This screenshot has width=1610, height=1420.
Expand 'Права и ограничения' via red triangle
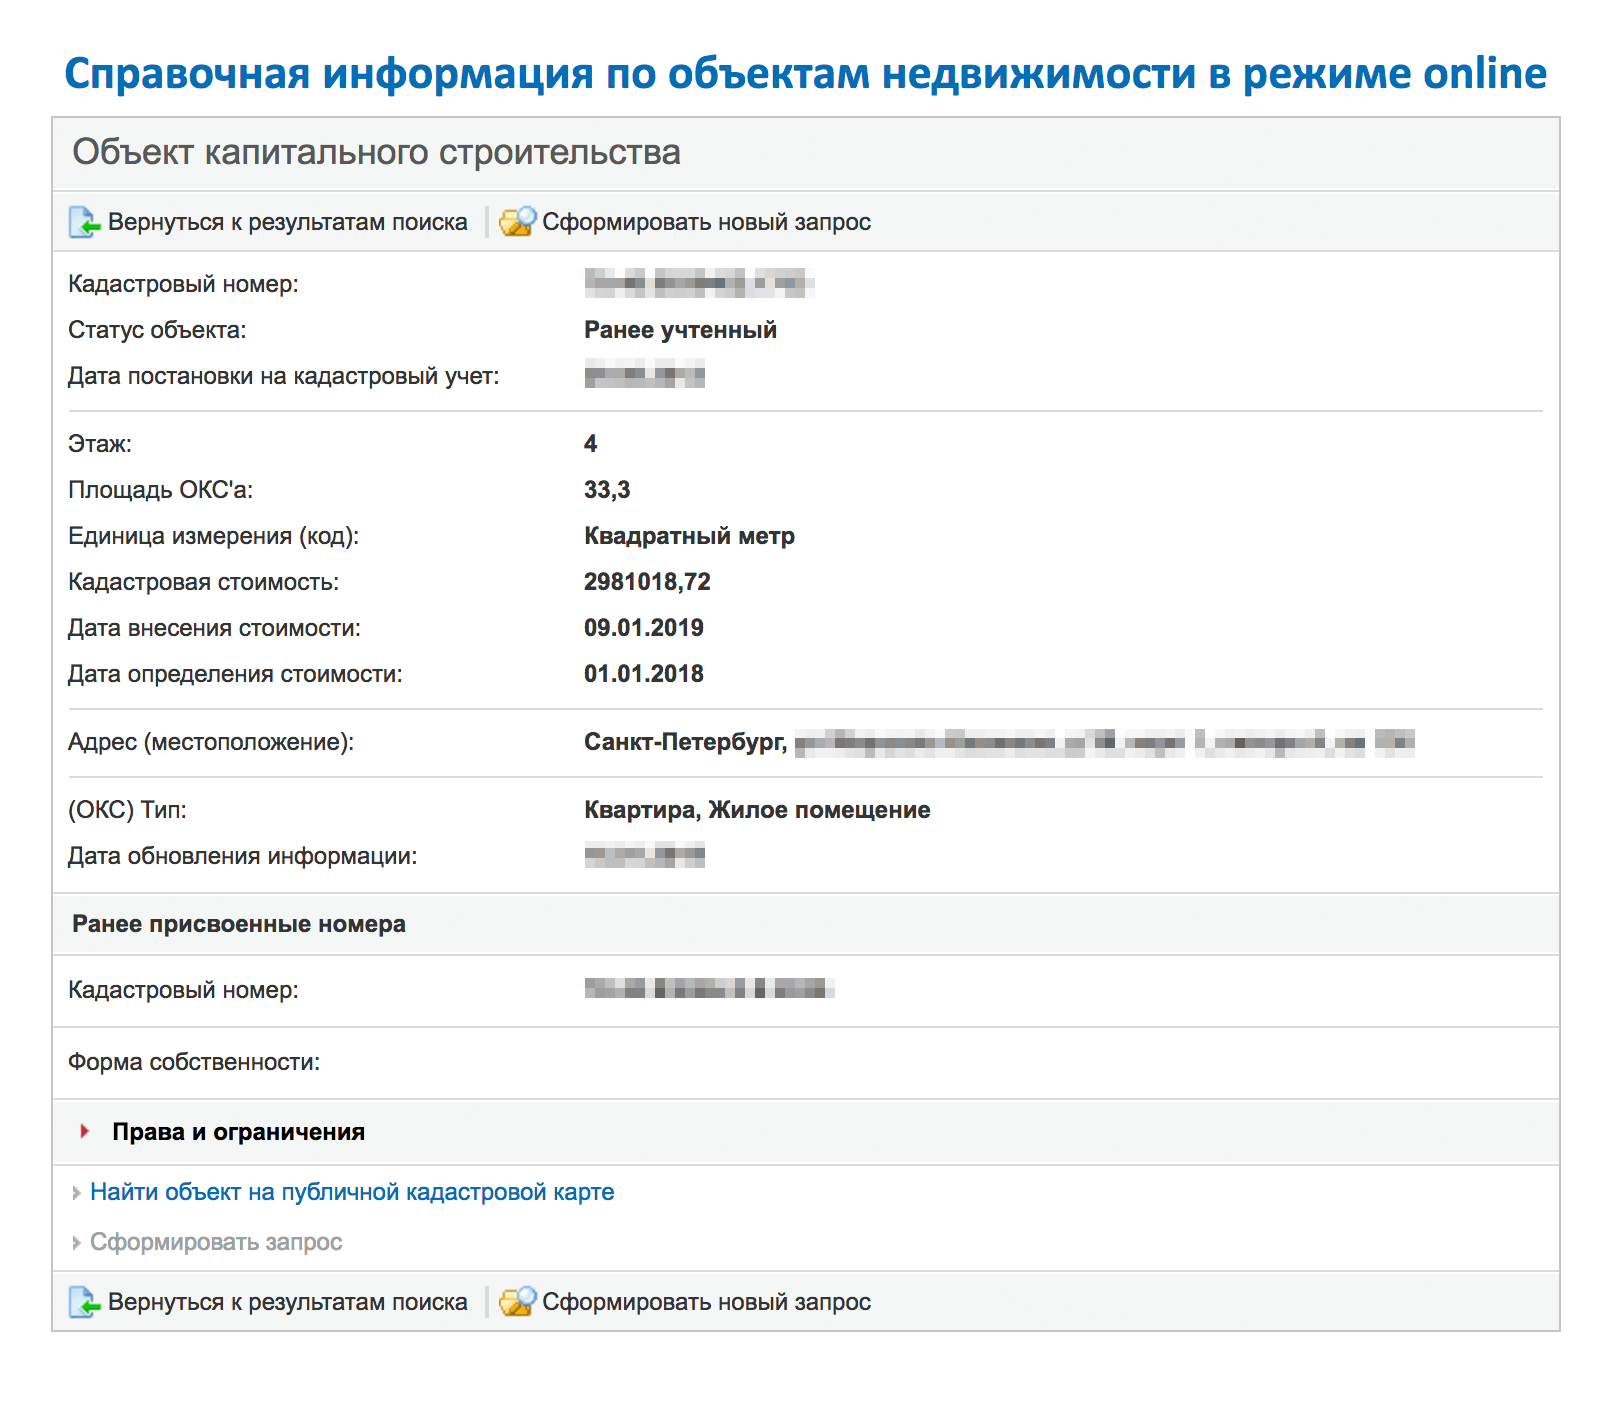(x=85, y=1131)
